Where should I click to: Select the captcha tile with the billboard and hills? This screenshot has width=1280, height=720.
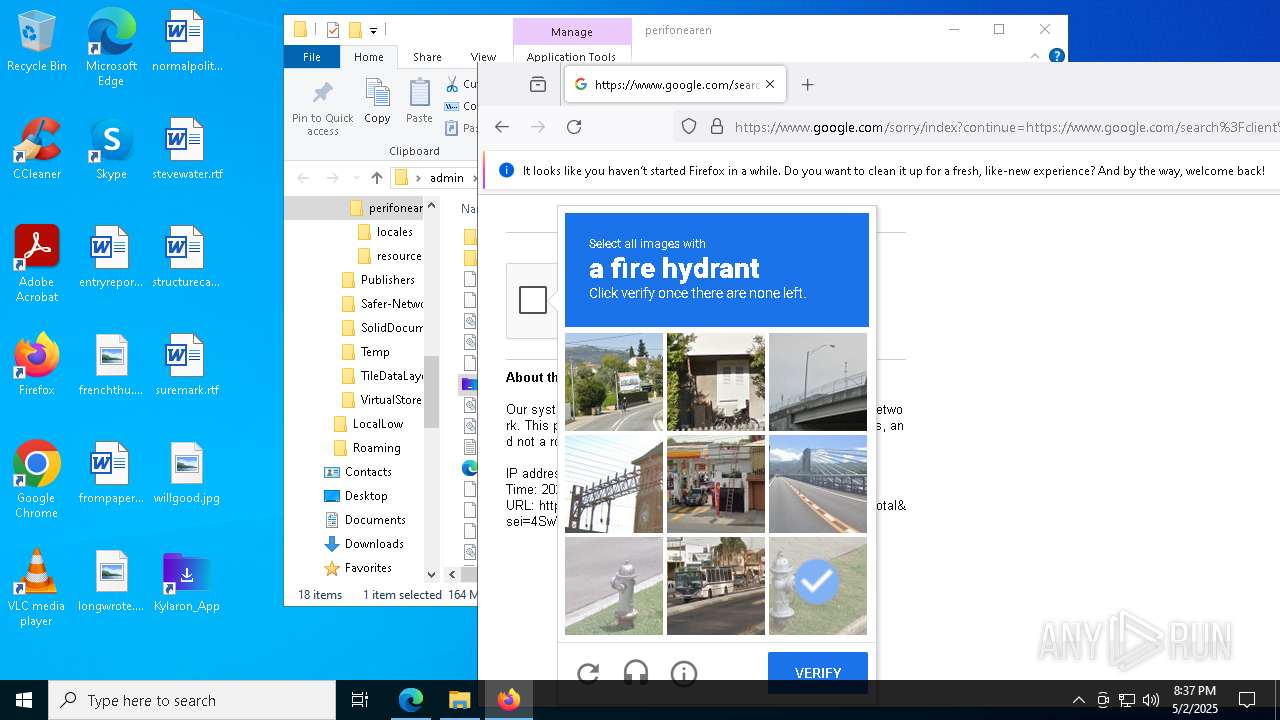614,382
